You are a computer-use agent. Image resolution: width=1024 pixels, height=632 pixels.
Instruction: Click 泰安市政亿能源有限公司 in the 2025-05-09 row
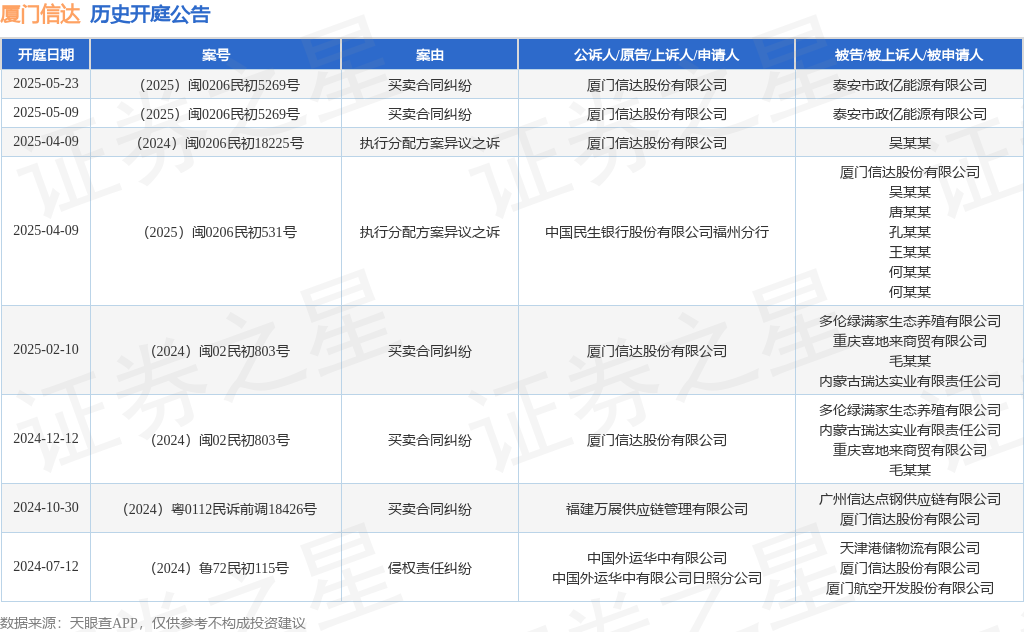pyautogui.click(x=909, y=114)
